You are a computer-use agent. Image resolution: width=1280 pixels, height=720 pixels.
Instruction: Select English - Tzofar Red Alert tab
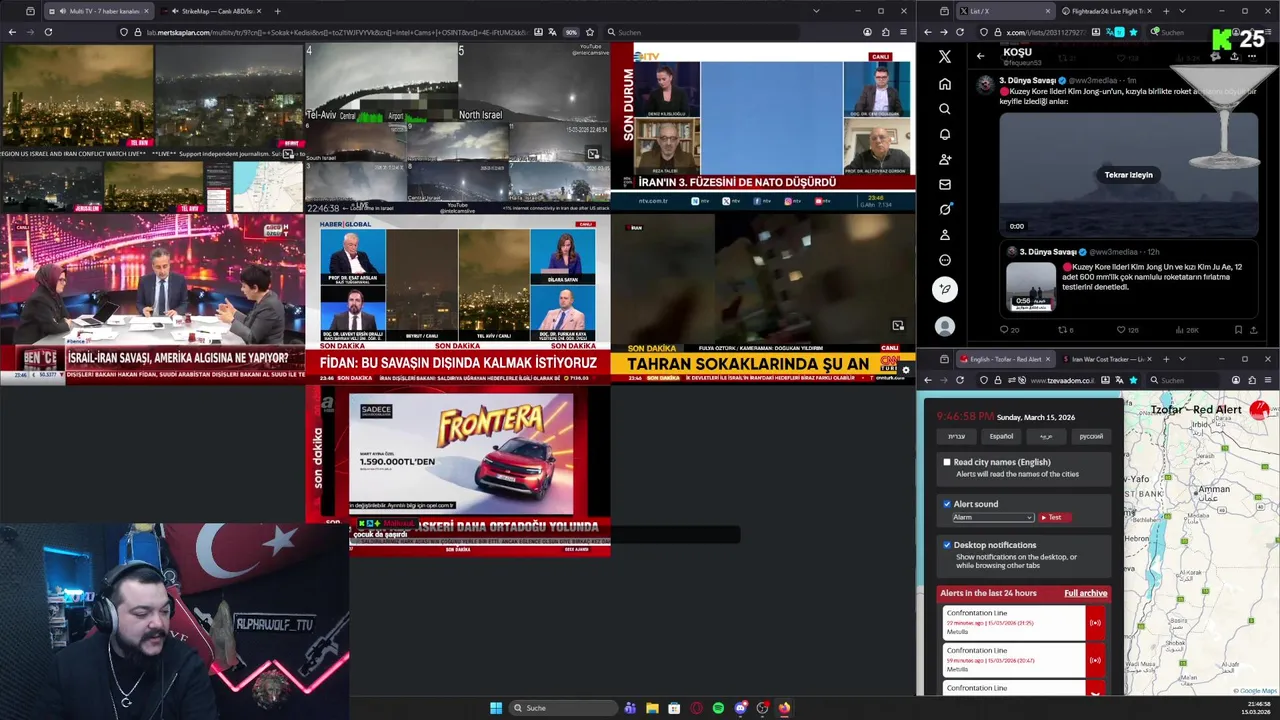[x=1006, y=359]
